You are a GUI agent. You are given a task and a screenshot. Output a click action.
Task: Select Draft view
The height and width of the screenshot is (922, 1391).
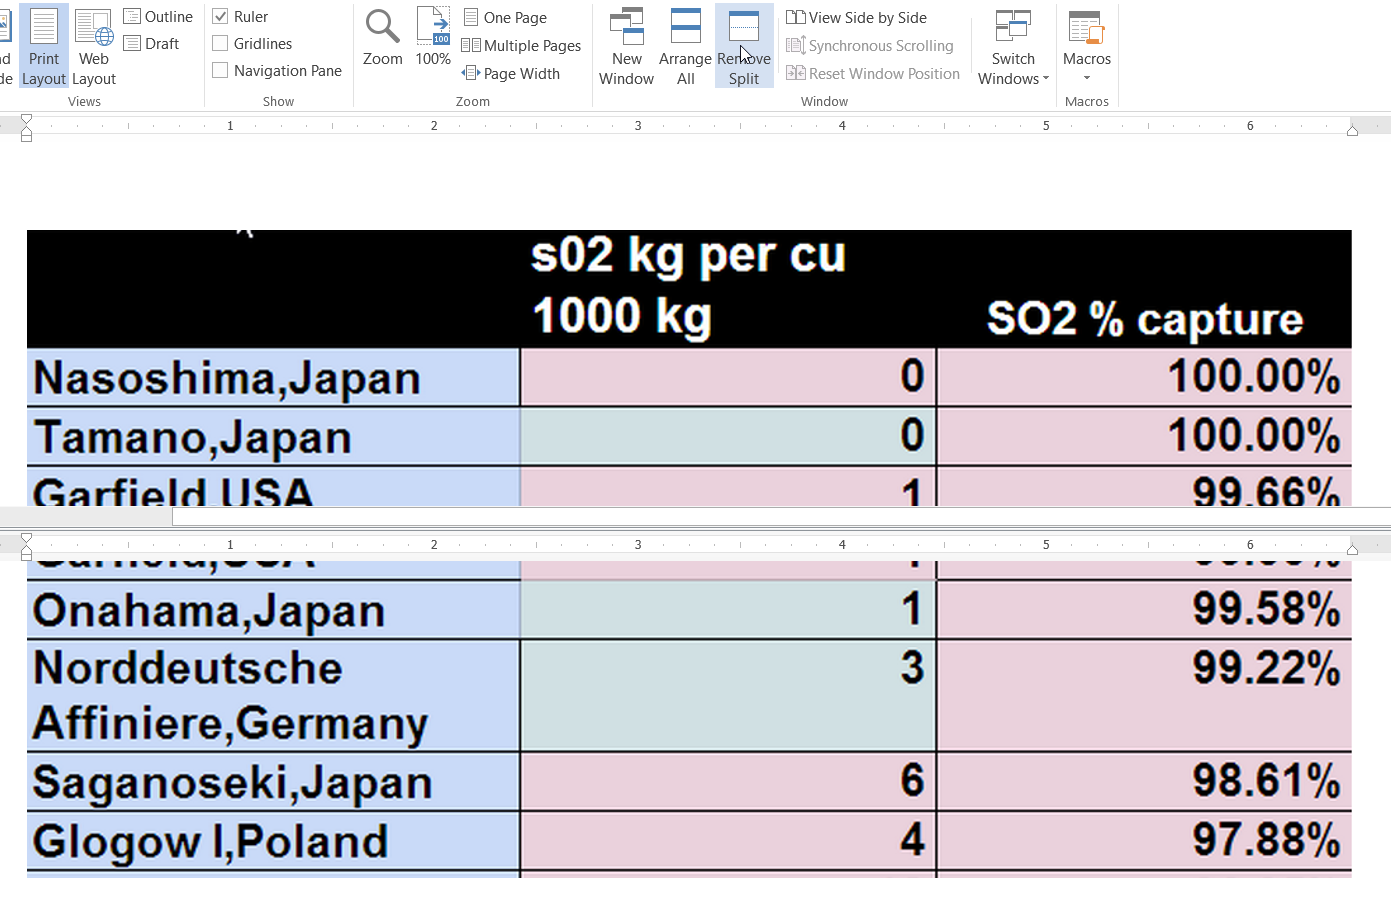pyautogui.click(x=151, y=44)
